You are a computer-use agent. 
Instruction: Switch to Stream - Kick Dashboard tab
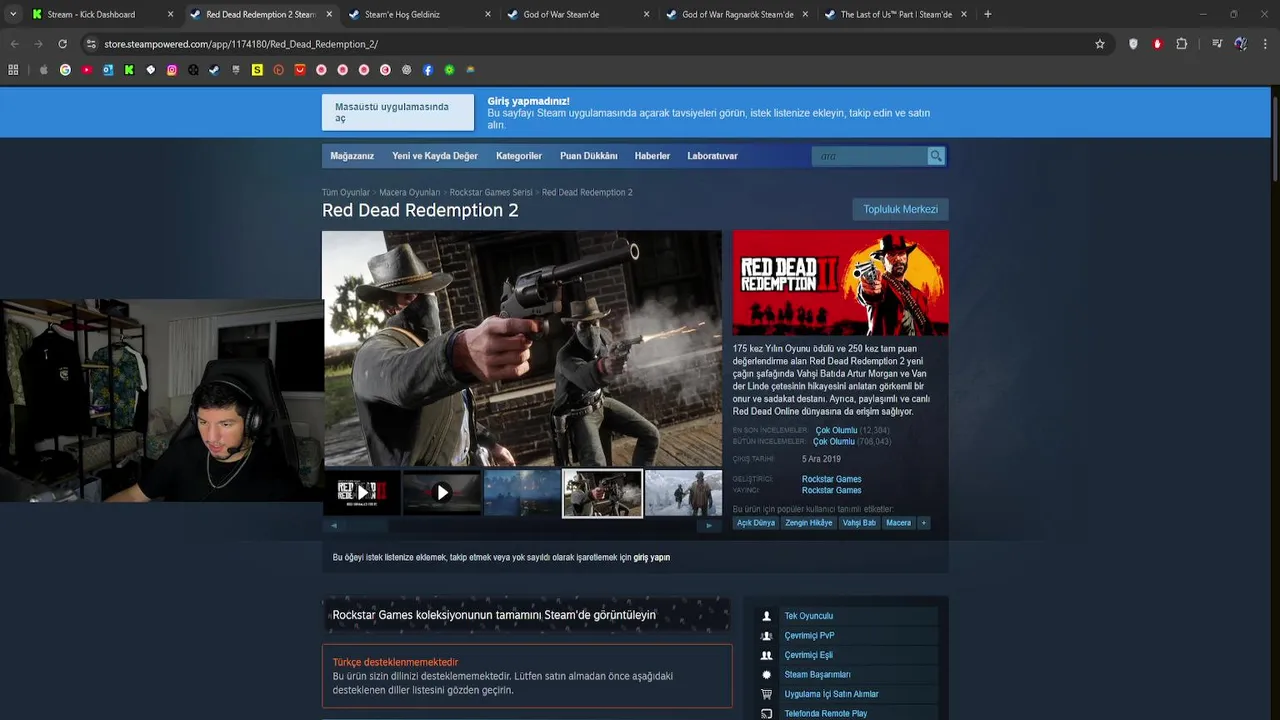[91, 14]
